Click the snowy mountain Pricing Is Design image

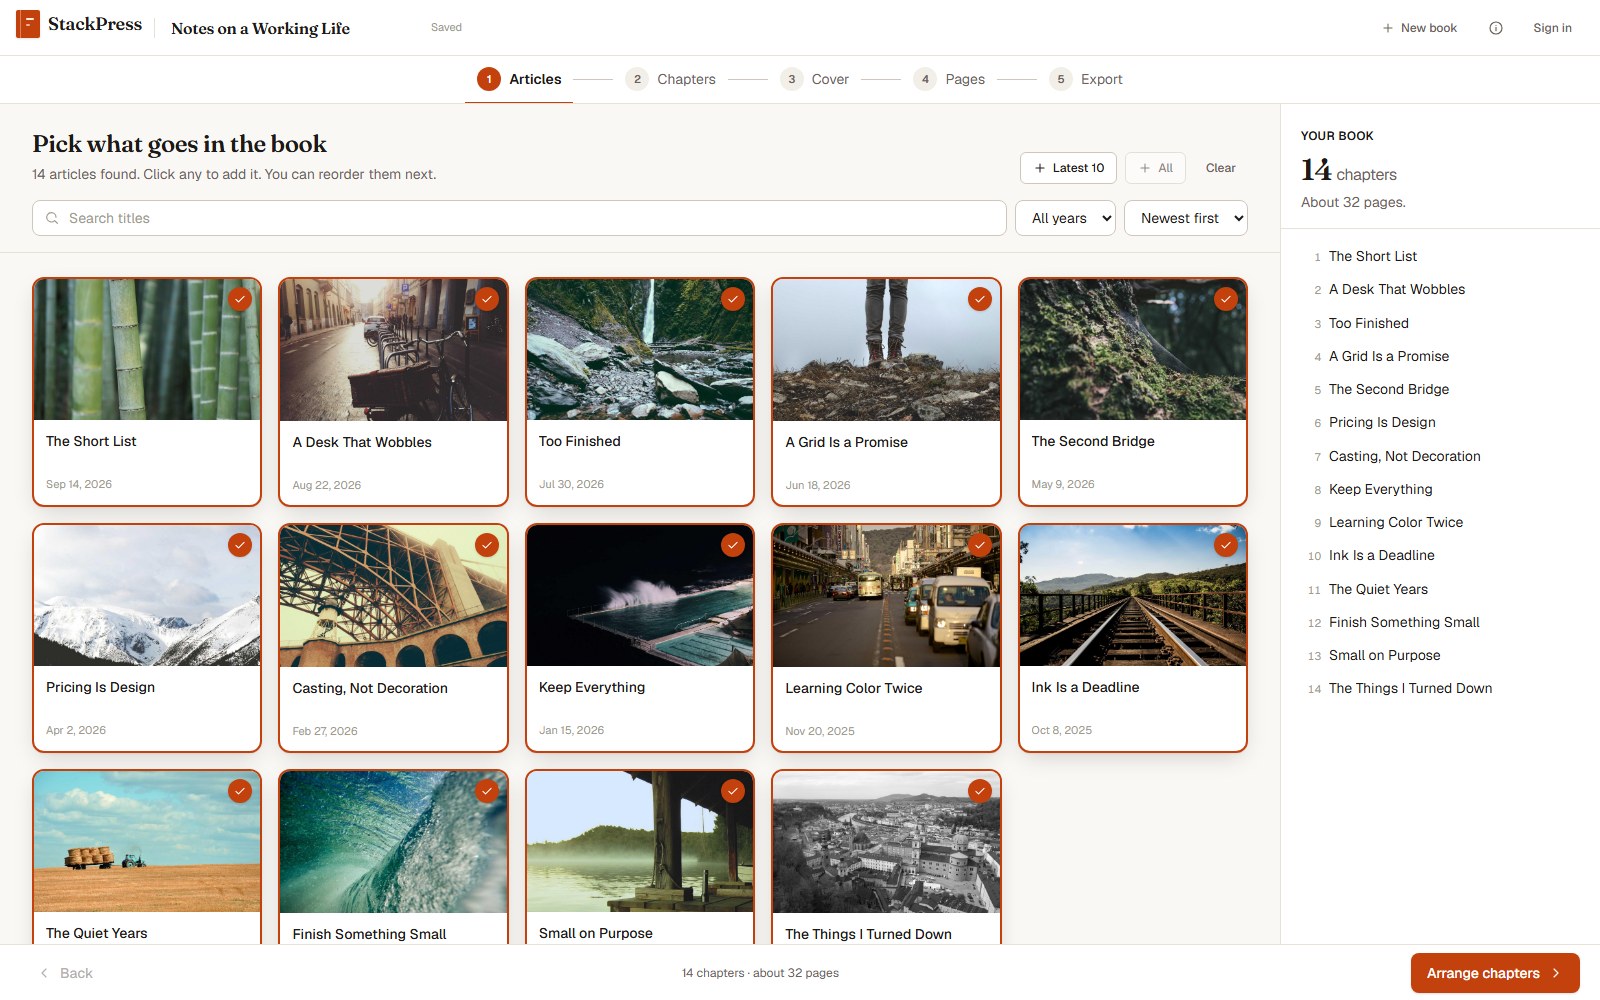147,596
